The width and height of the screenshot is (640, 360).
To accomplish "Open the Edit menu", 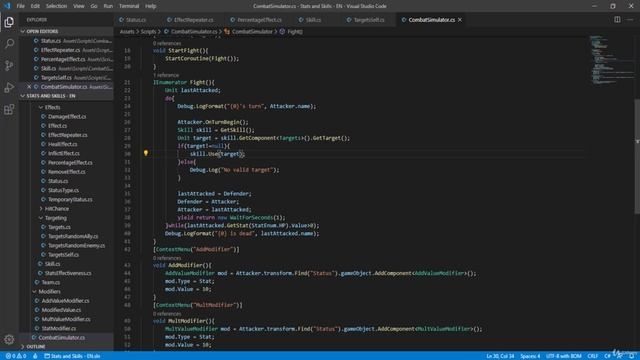I will click(x=35, y=6).
